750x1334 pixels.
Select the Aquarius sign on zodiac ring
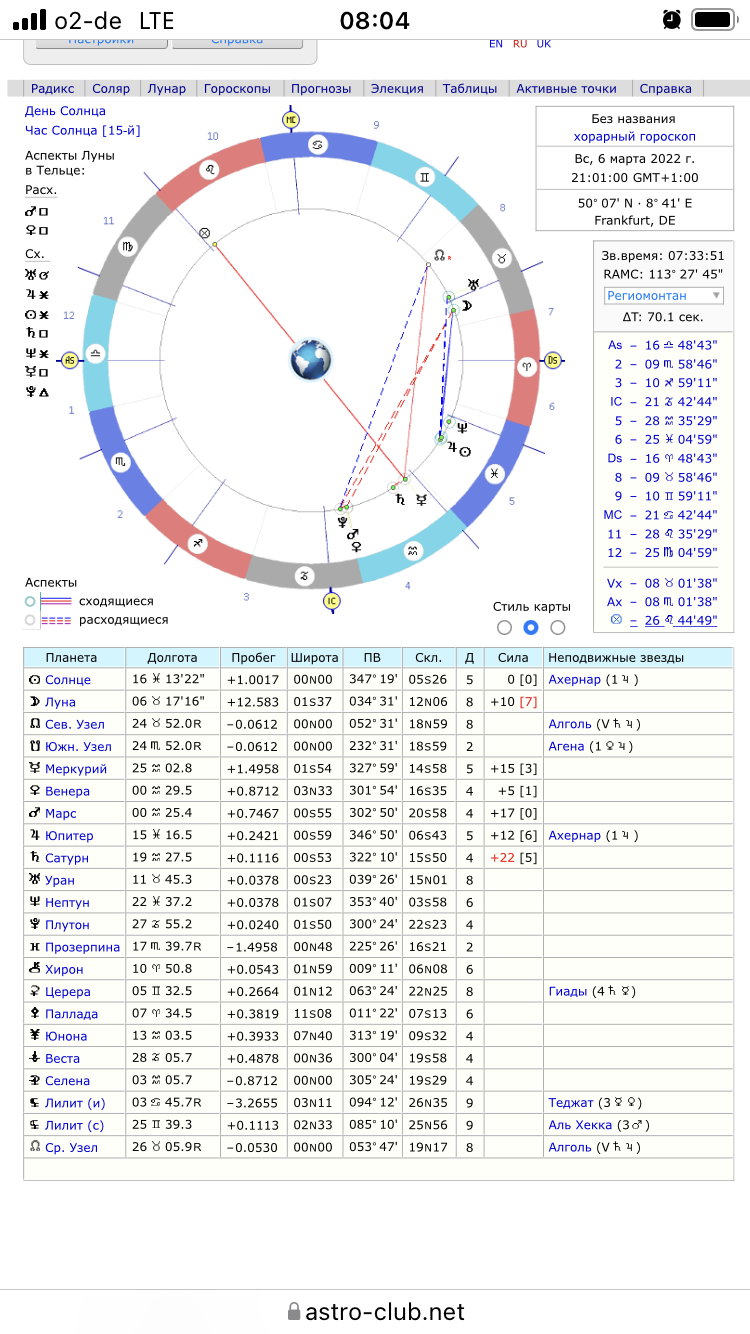(x=412, y=551)
